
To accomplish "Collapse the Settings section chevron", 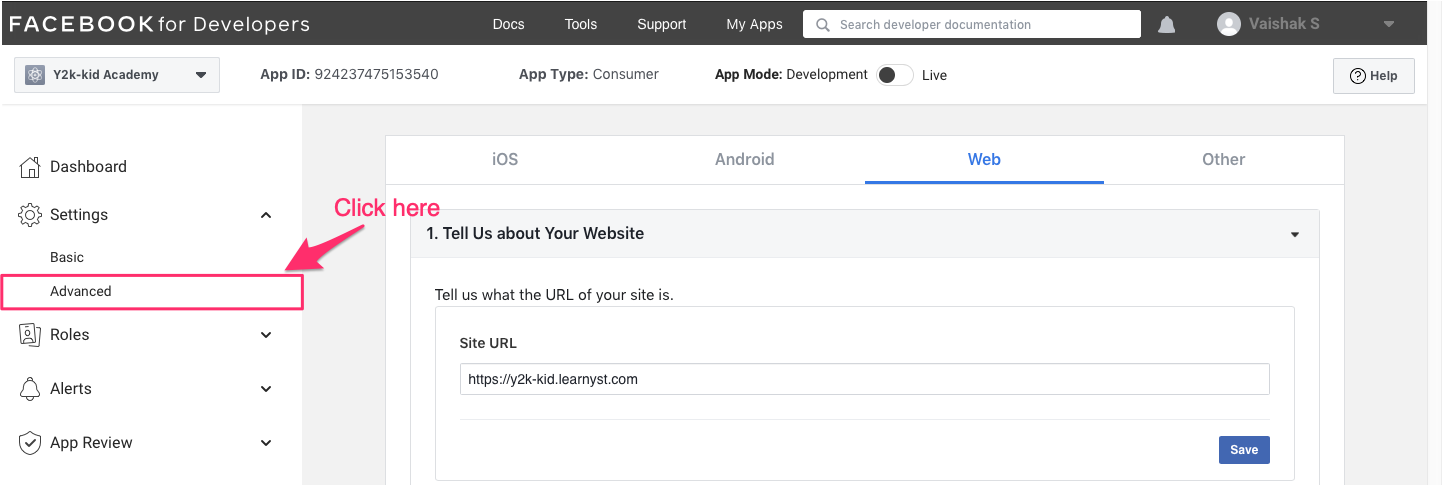I will tap(266, 215).
